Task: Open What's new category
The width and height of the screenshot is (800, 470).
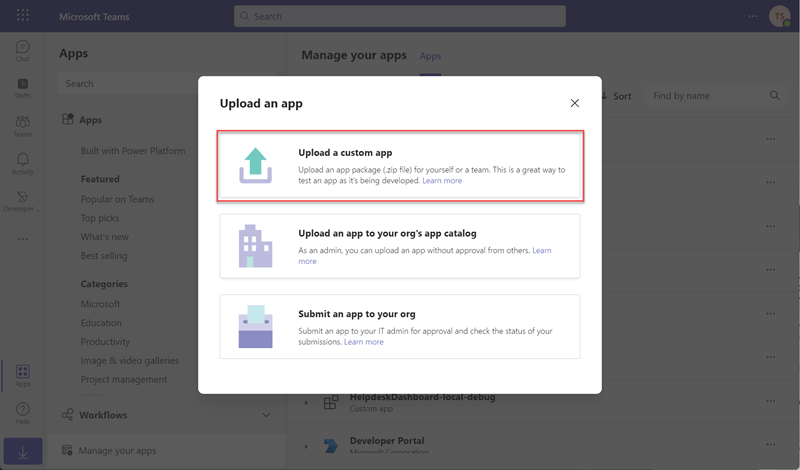Action: coord(105,237)
